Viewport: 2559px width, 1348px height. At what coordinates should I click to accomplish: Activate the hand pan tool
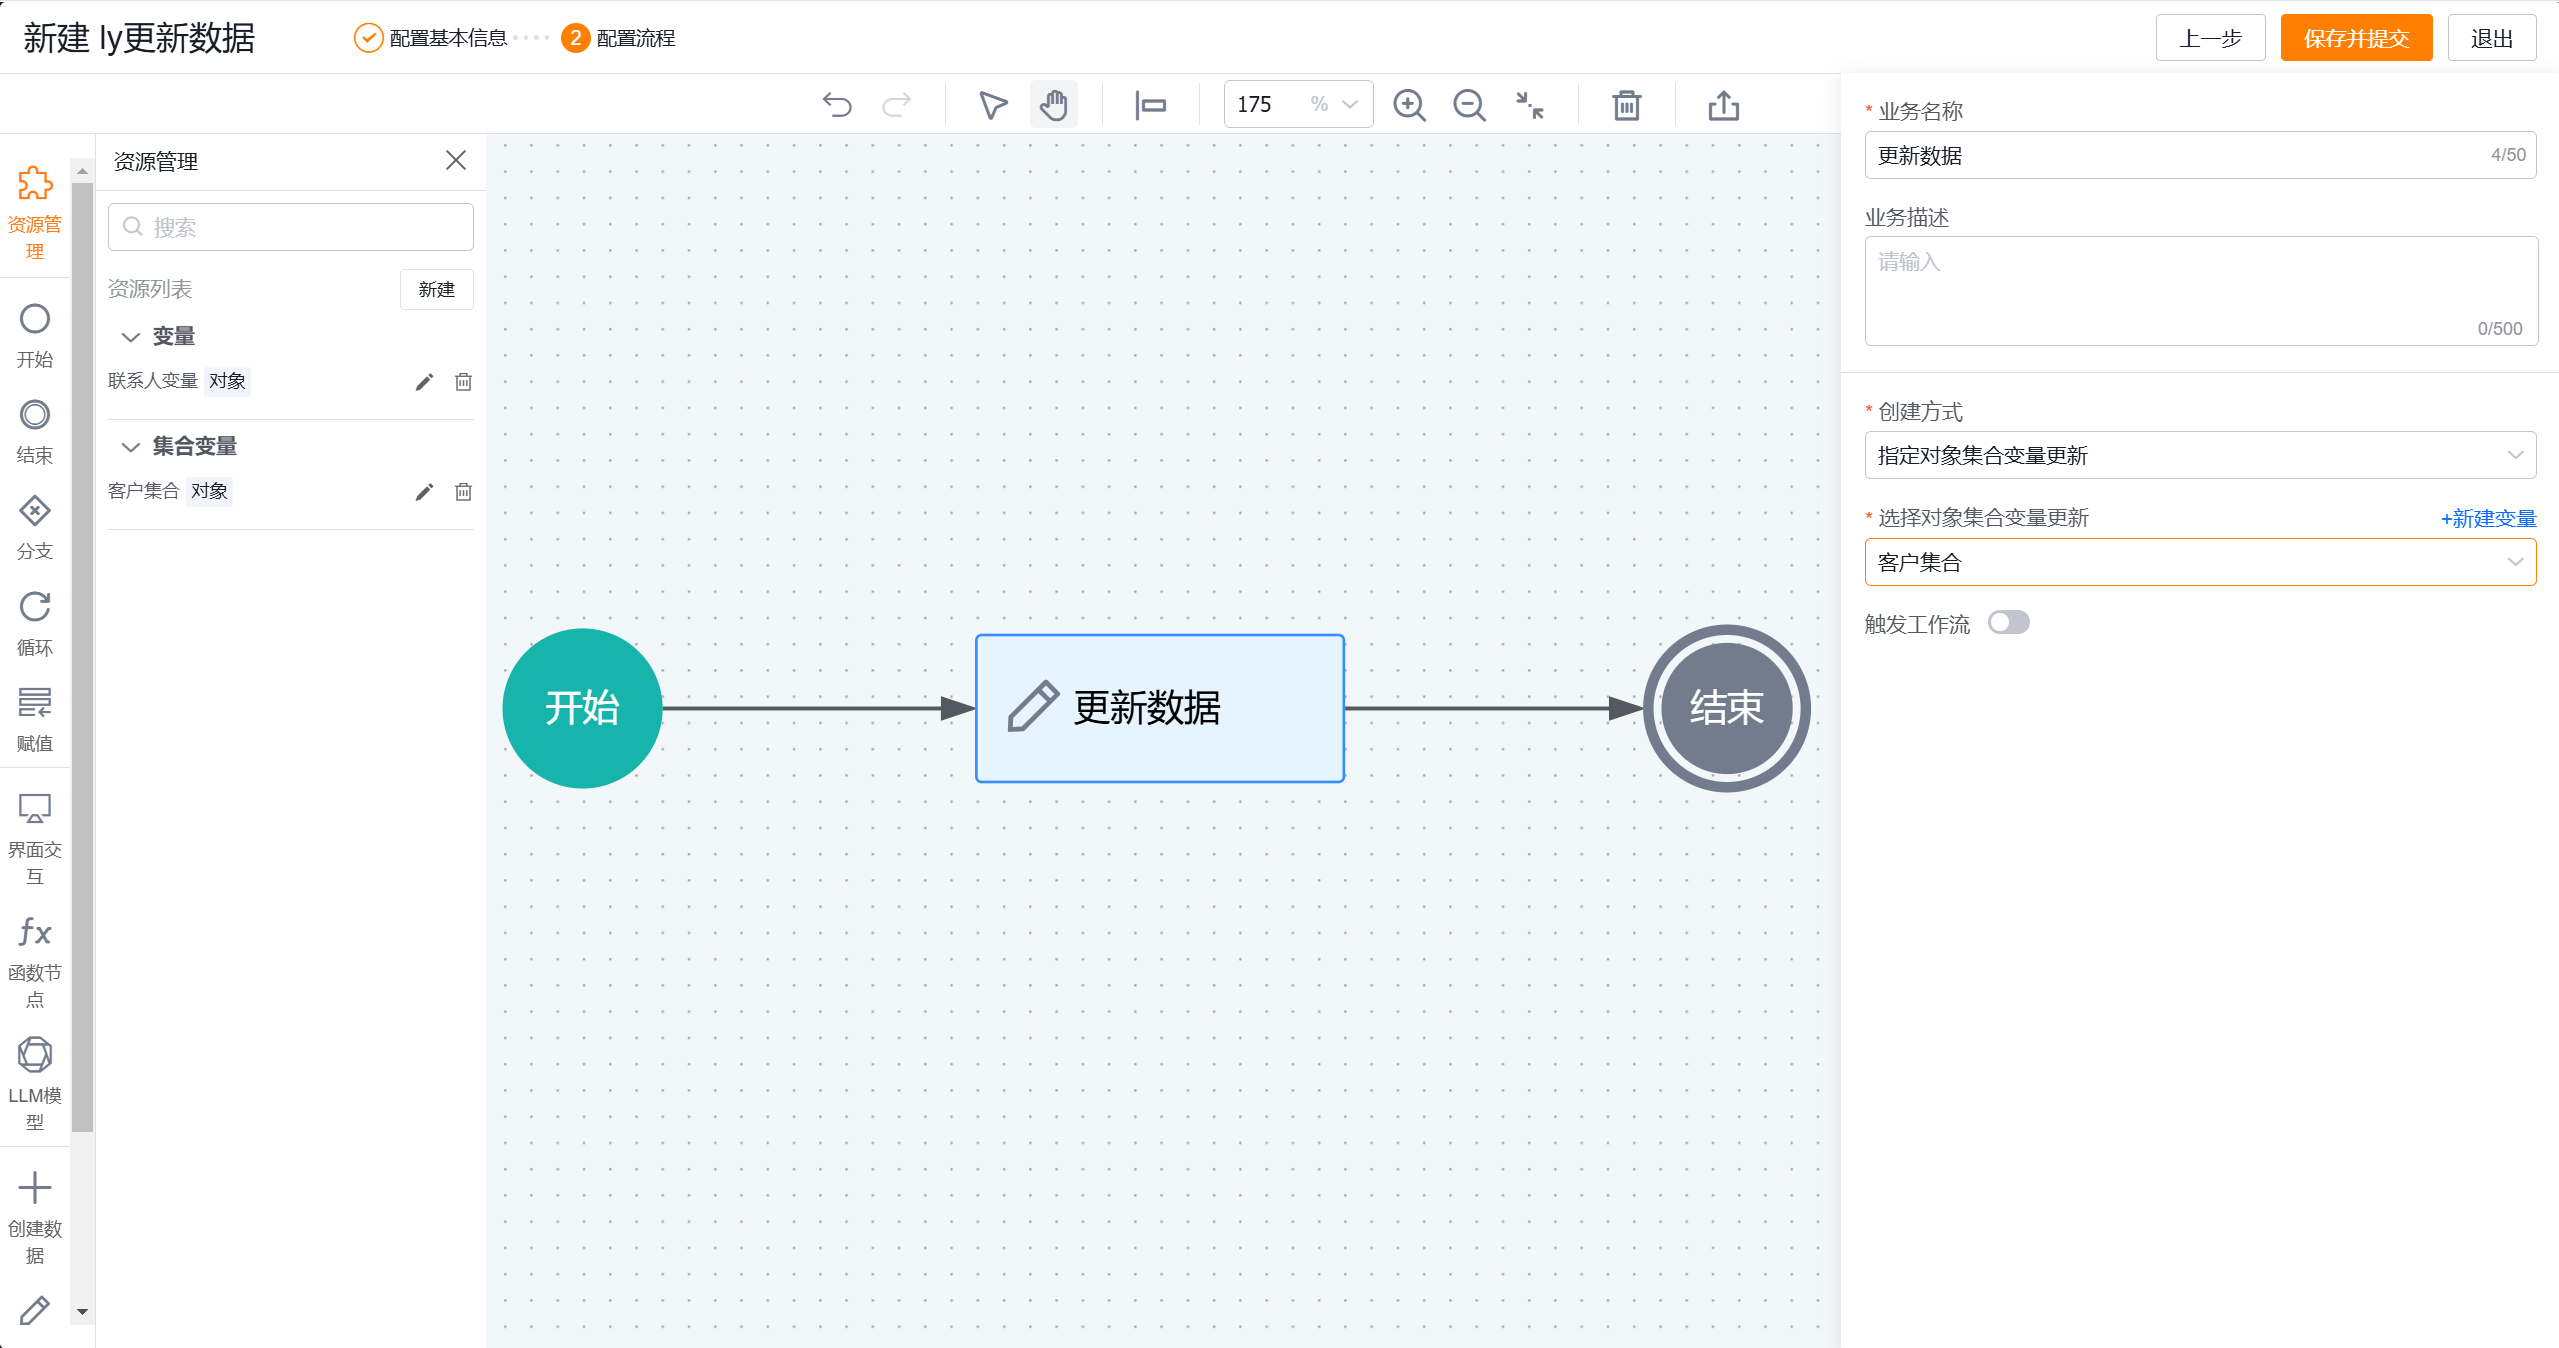click(1053, 105)
